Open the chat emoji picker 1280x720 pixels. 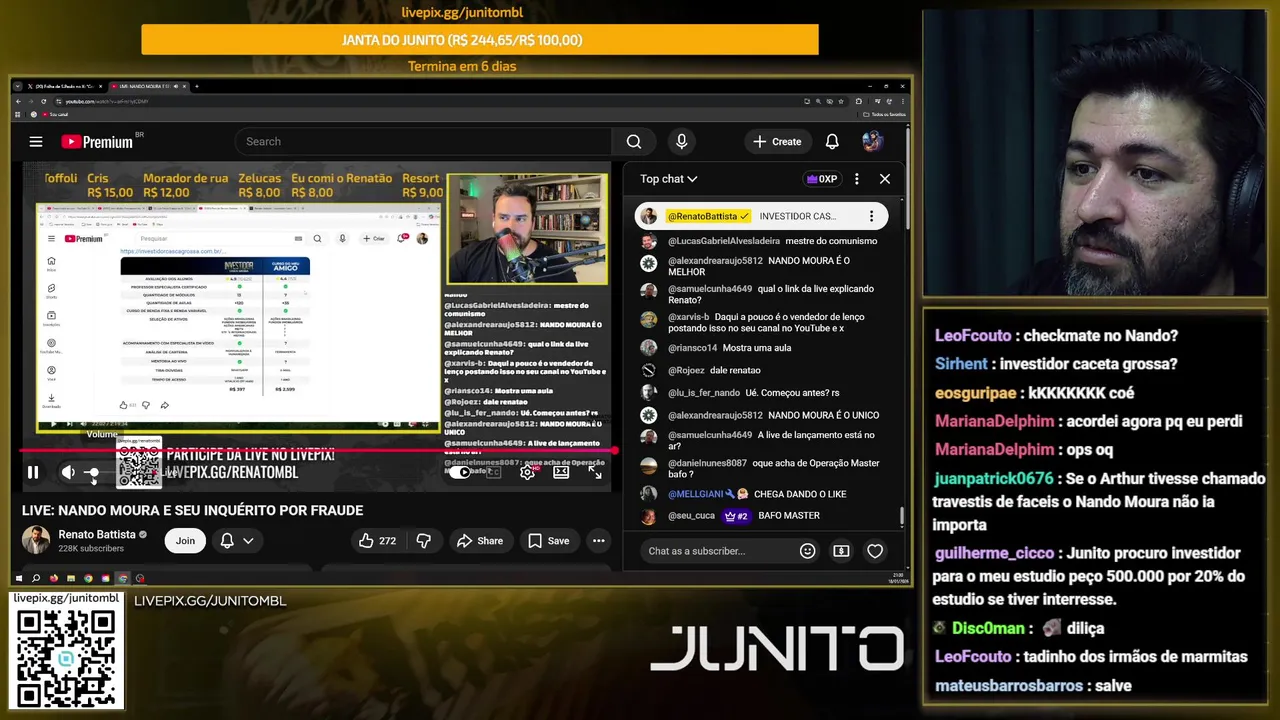coord(807,551)
